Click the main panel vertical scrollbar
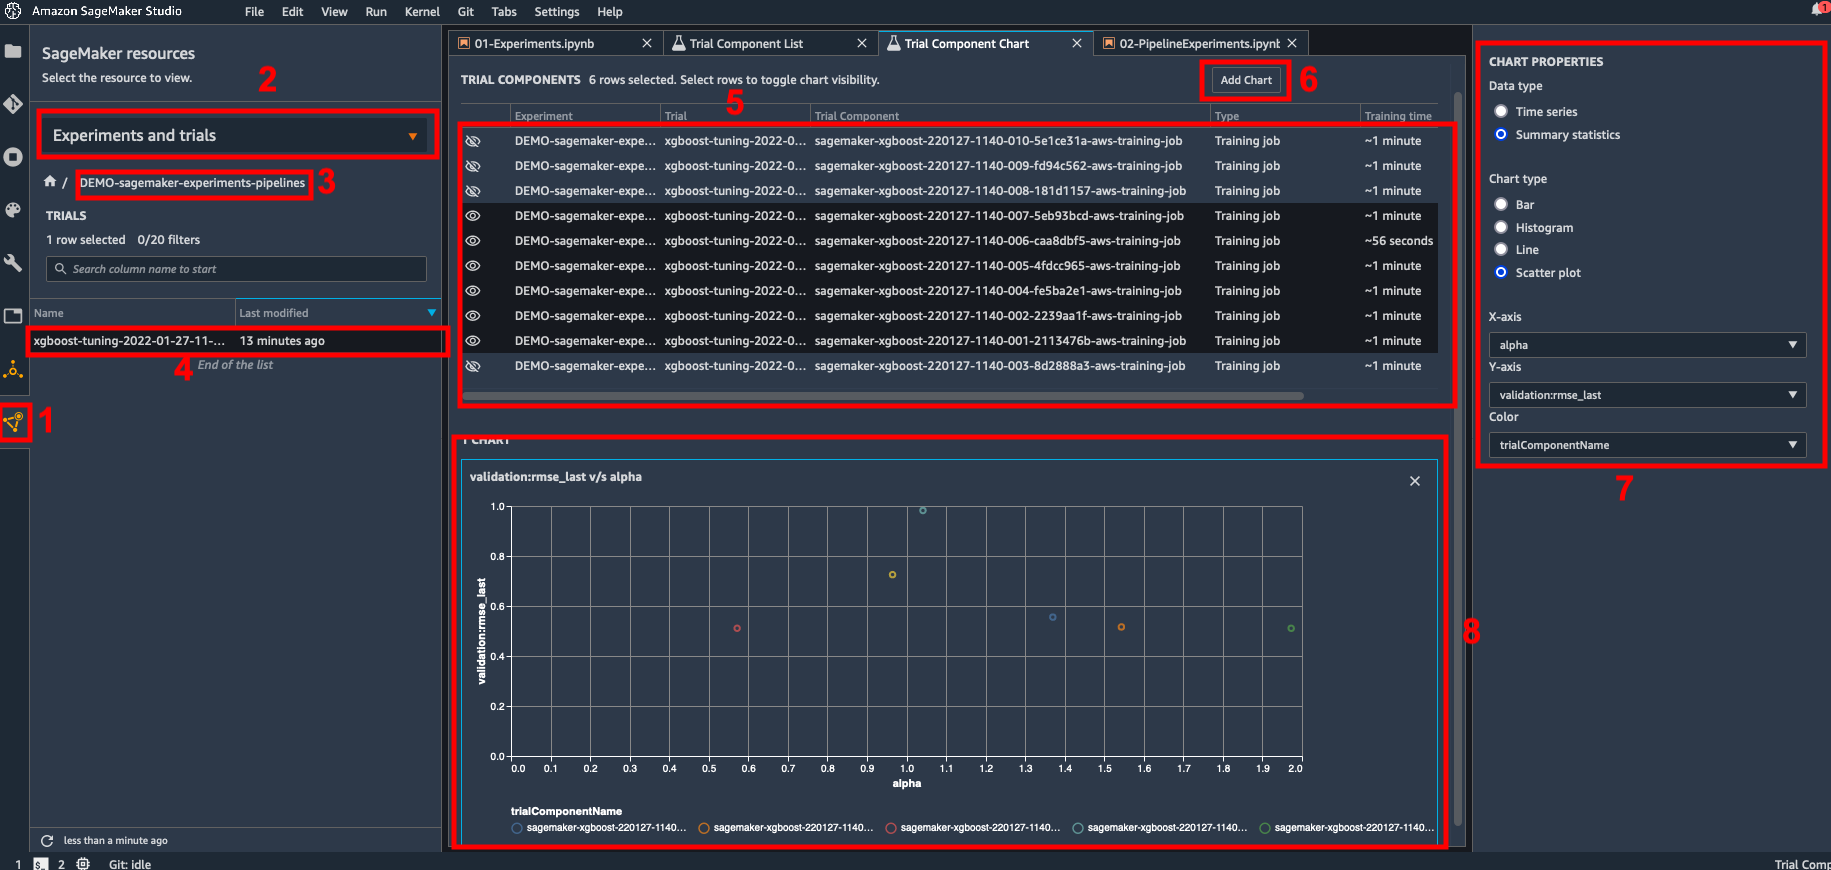The height and width of the screenshot is (870, 1831). pyautogui.click(x=1458, y=460)
